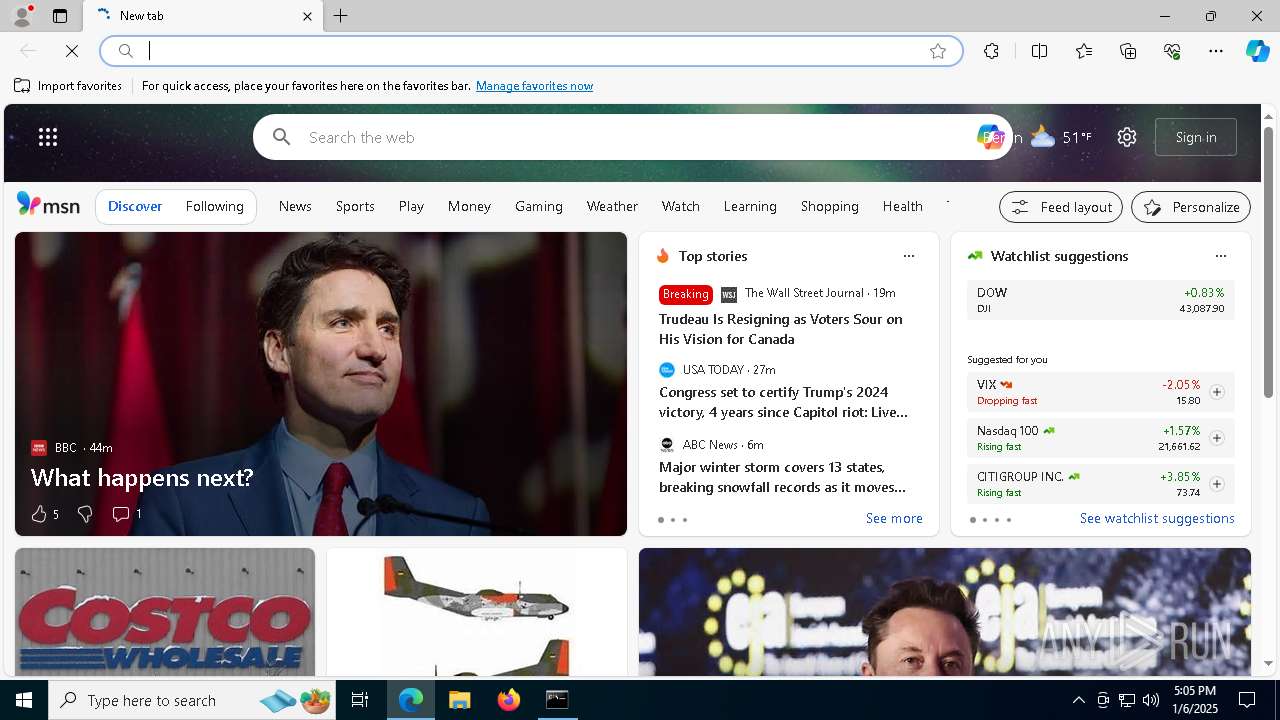Open the tab actions menu icon

(60, 16)
